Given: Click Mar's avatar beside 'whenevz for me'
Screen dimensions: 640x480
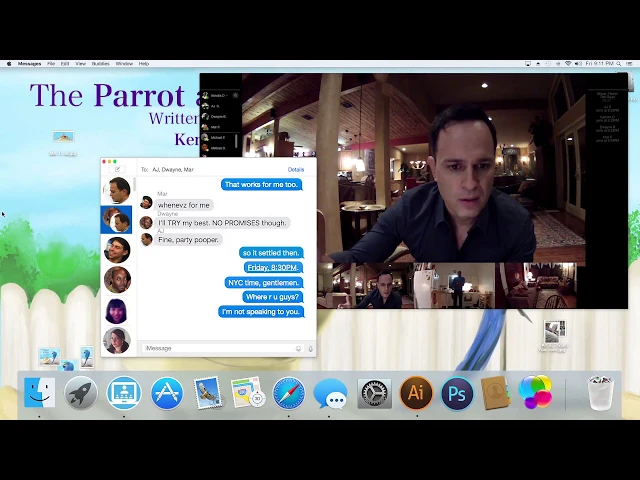Looking at the screenshot, I should pyautogui.click(x=146, y=202).
